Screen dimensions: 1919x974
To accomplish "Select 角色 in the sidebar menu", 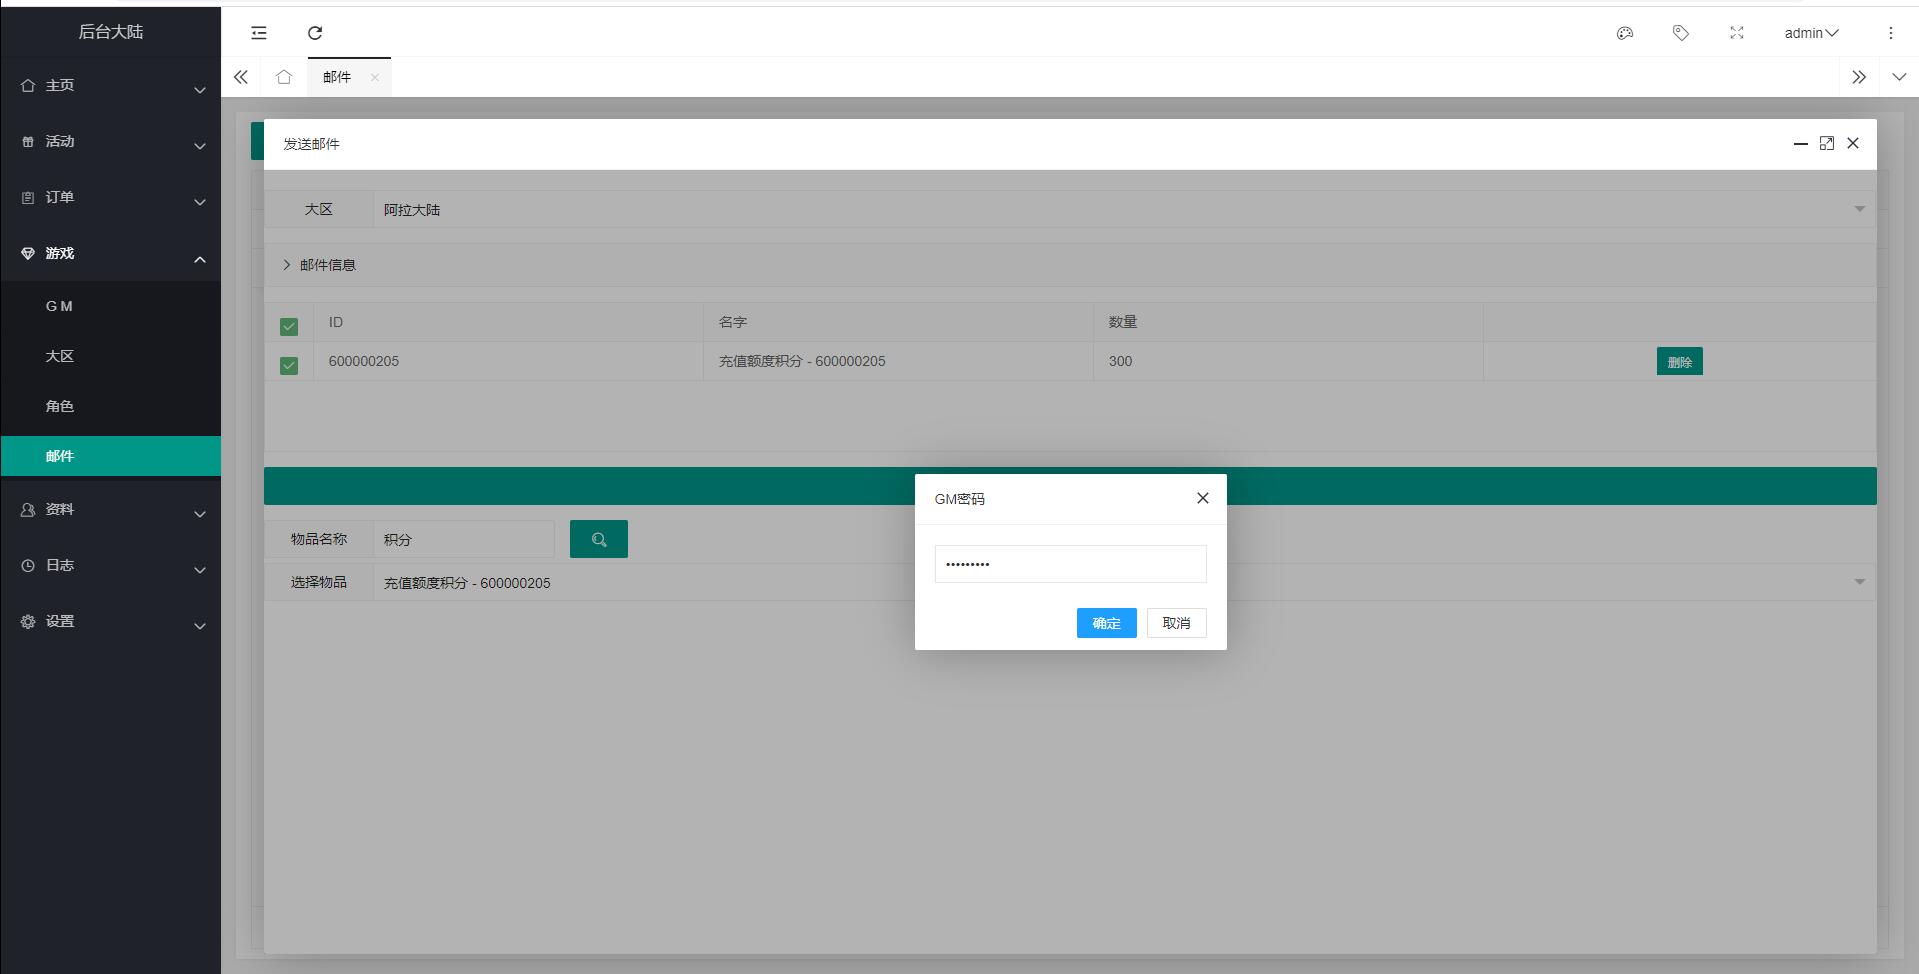I will 60,406.
